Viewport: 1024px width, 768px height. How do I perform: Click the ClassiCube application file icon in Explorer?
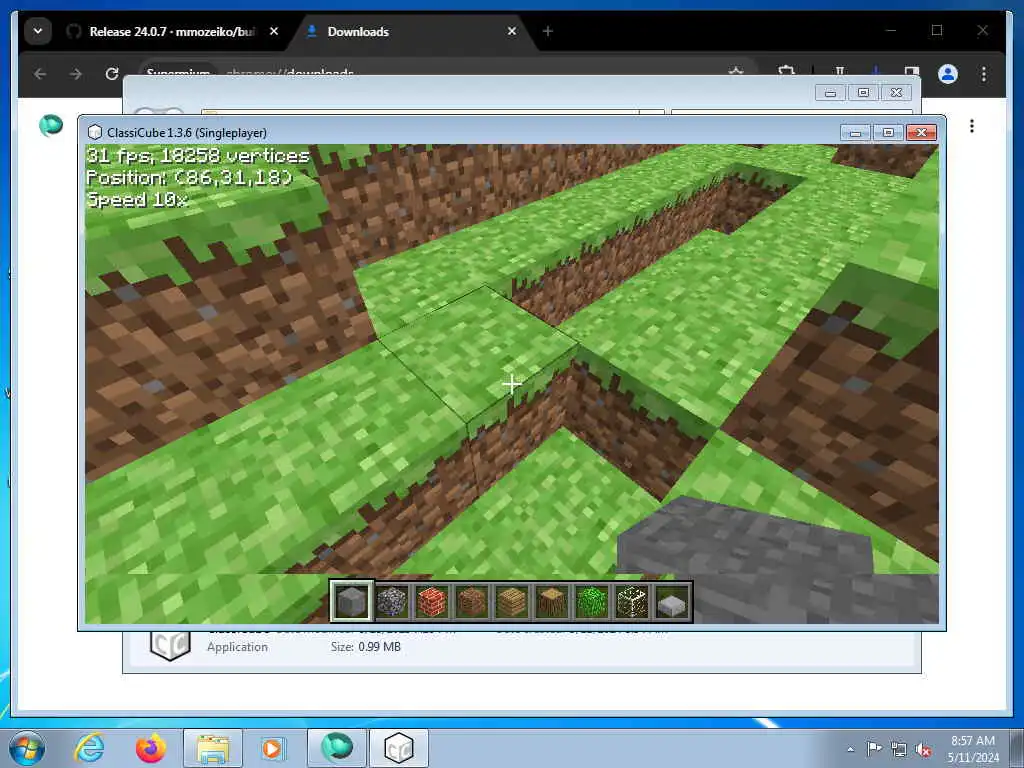click(x=170, y=647)
